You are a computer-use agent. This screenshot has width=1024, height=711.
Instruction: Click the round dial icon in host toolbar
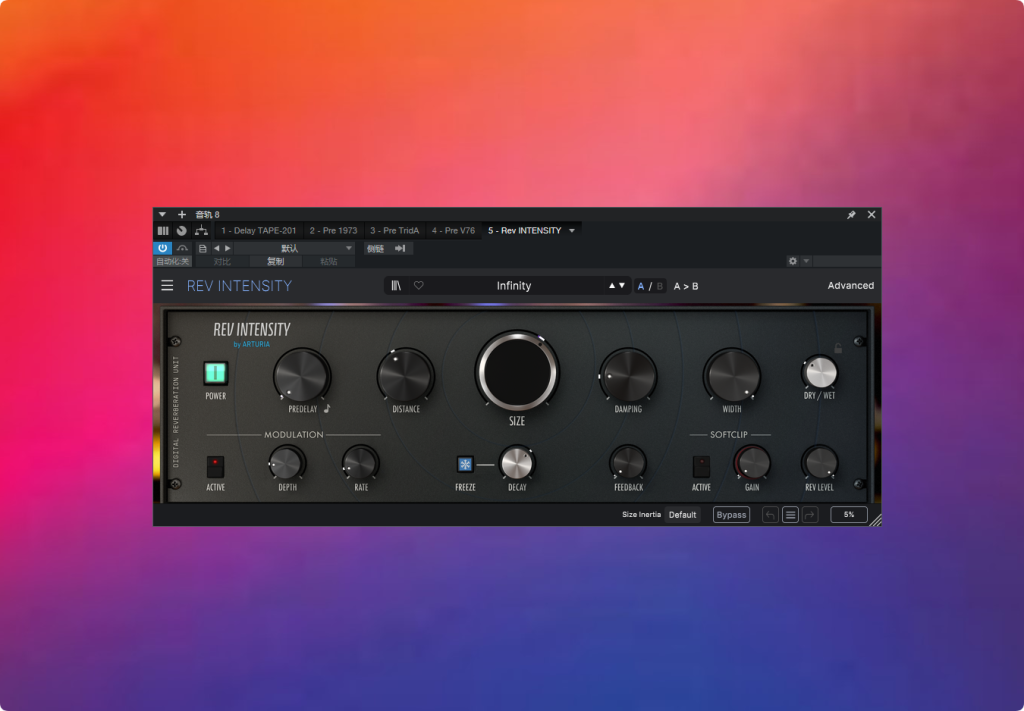click(182, 230)
